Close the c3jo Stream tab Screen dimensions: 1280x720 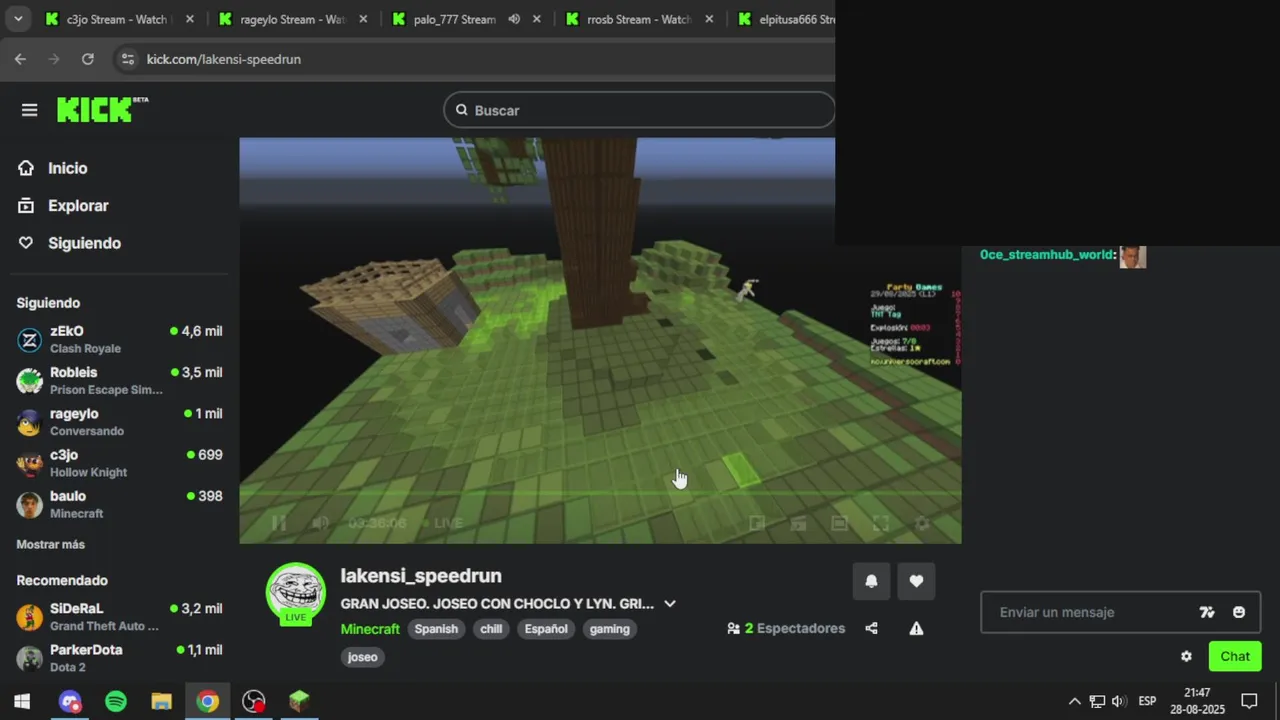coord(190,19)
